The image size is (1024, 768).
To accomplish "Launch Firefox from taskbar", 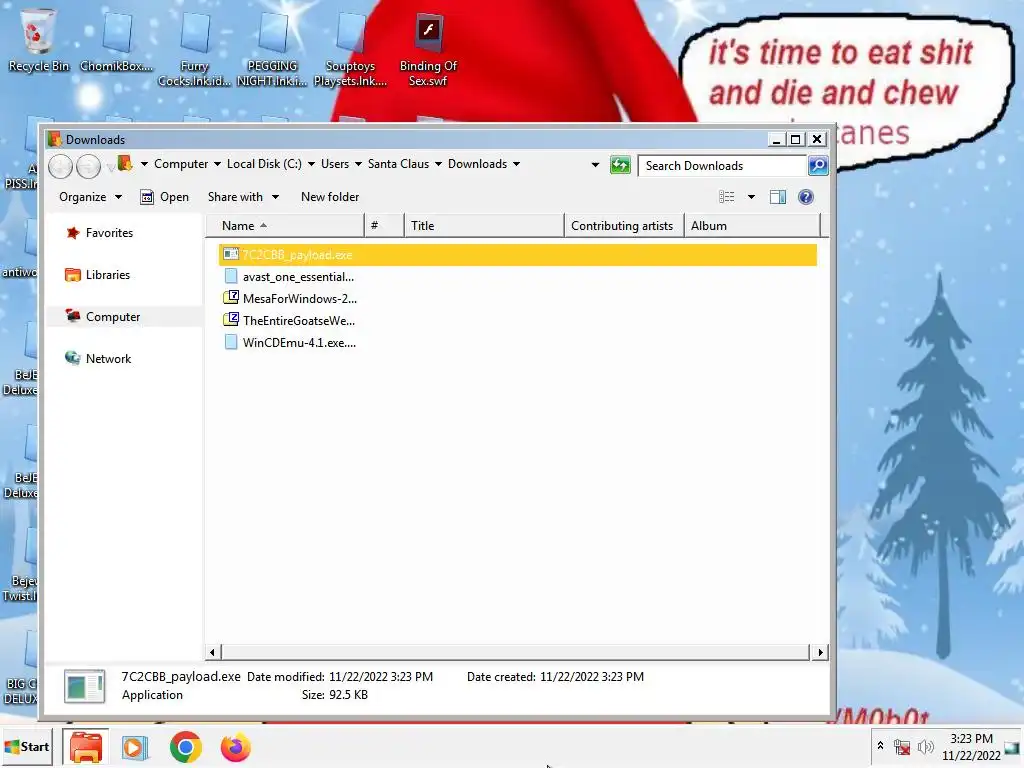I will coord(236,748).
